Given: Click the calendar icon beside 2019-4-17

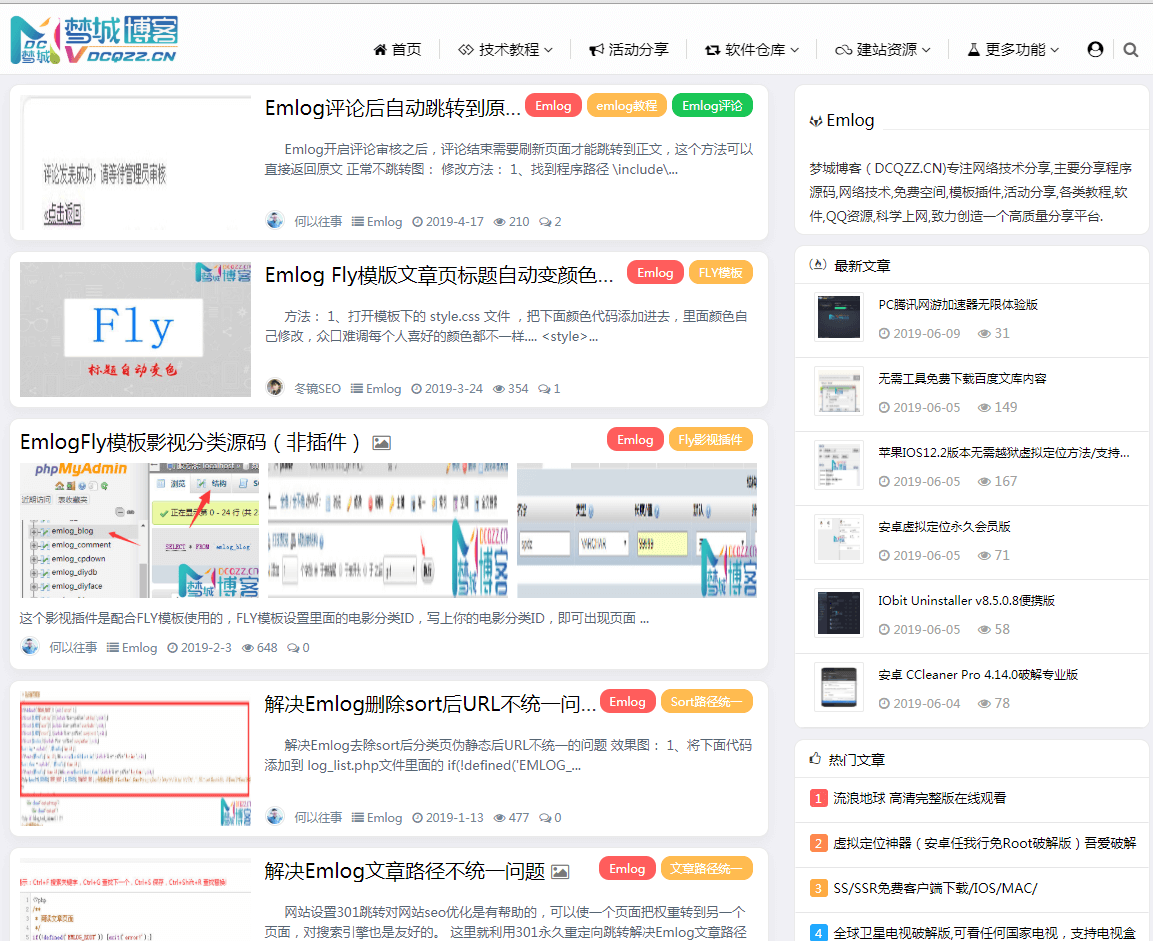Looking at the screenshot, I should tap(419, 221).
